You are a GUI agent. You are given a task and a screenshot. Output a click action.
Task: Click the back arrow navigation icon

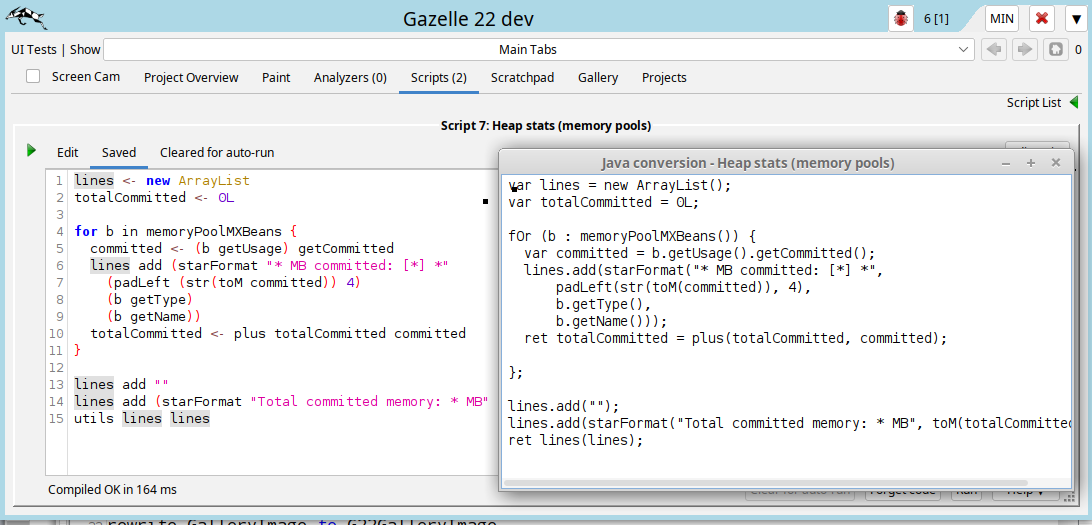click(993, 49)
